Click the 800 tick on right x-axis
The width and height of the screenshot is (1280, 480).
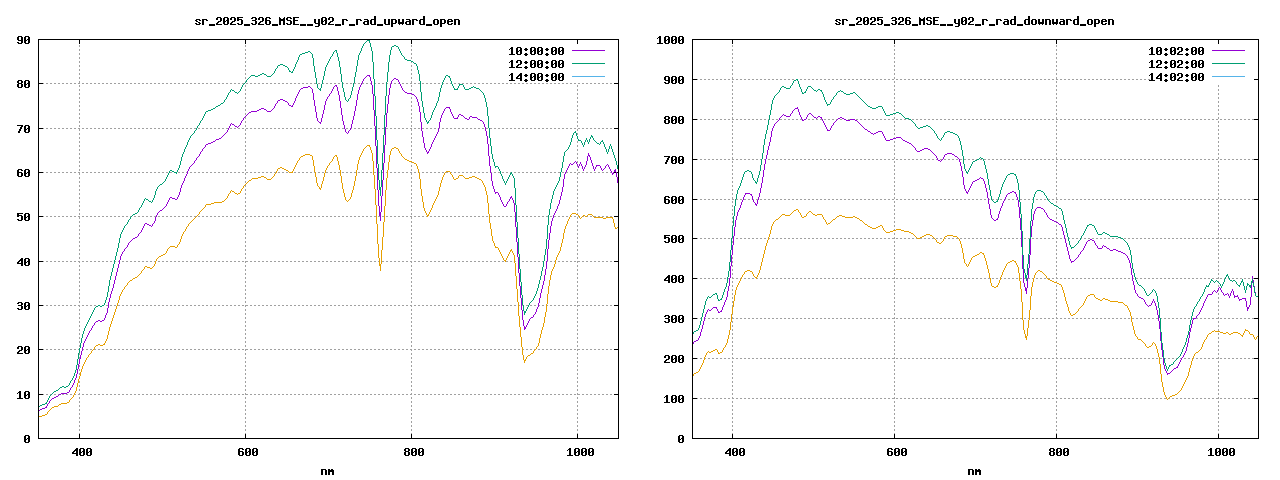click(x=1057, y=452)
